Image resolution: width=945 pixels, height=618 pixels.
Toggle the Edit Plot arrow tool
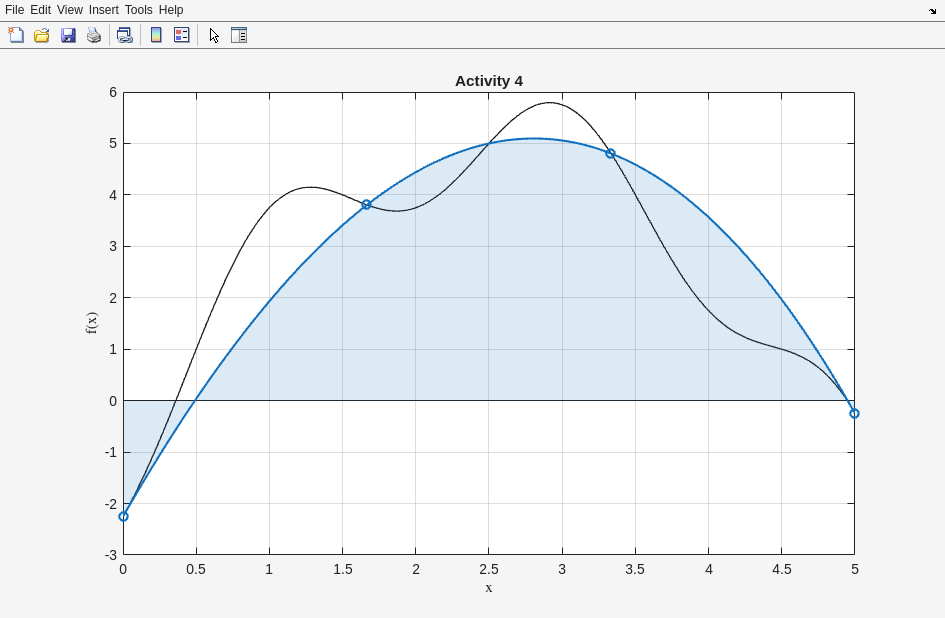coord(214,35)
